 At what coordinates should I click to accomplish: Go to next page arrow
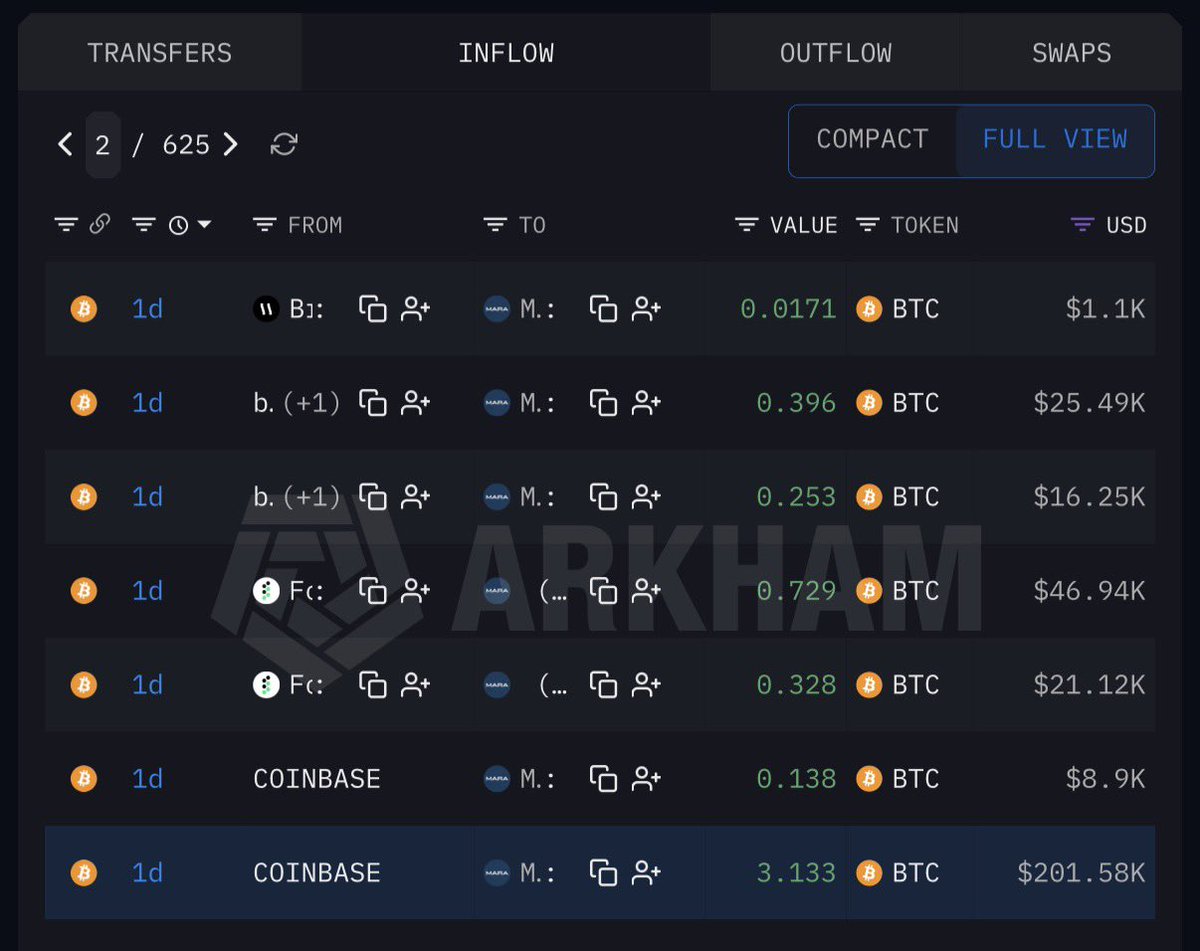230,145
